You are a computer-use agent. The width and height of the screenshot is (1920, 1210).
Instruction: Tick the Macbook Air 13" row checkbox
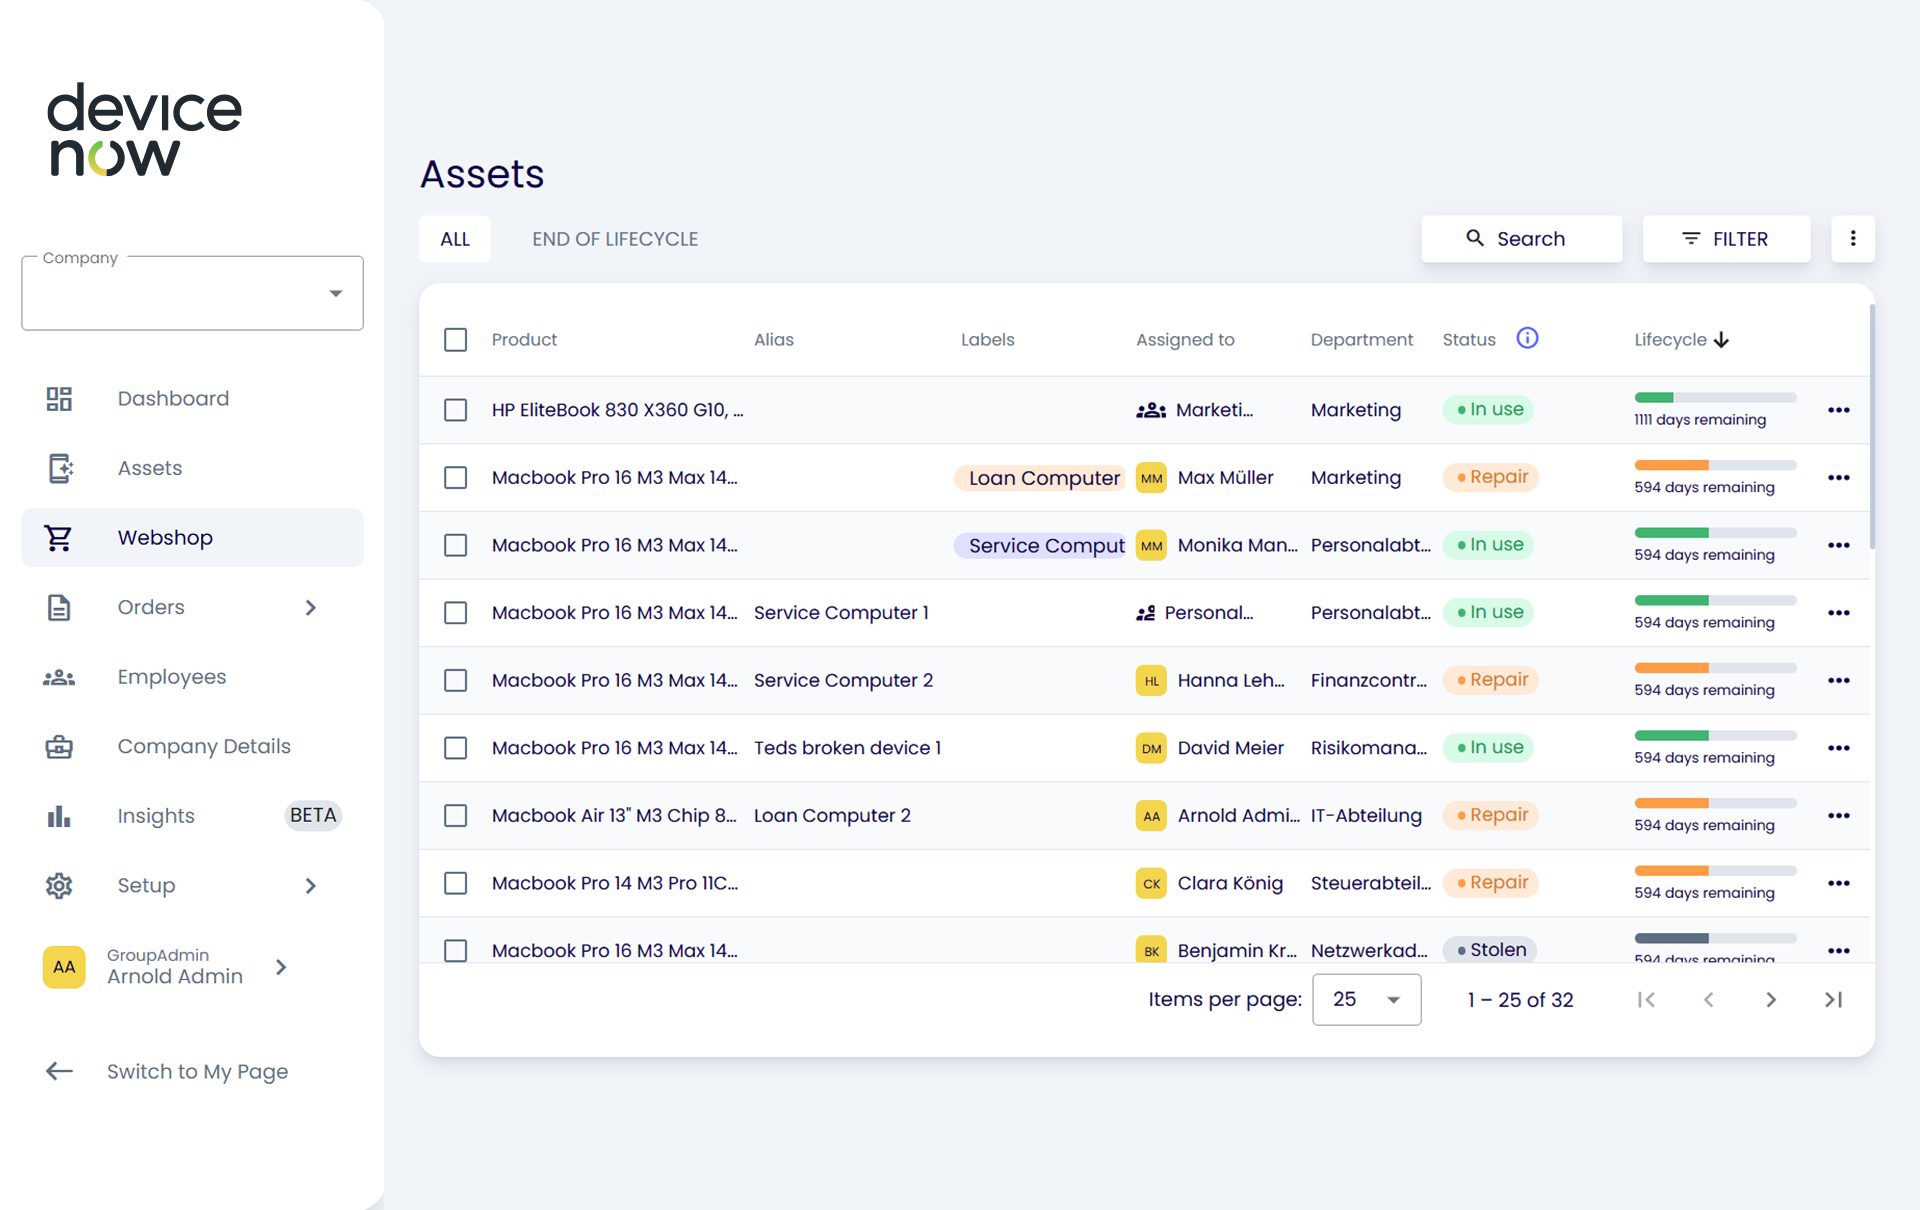click(456, 816)
